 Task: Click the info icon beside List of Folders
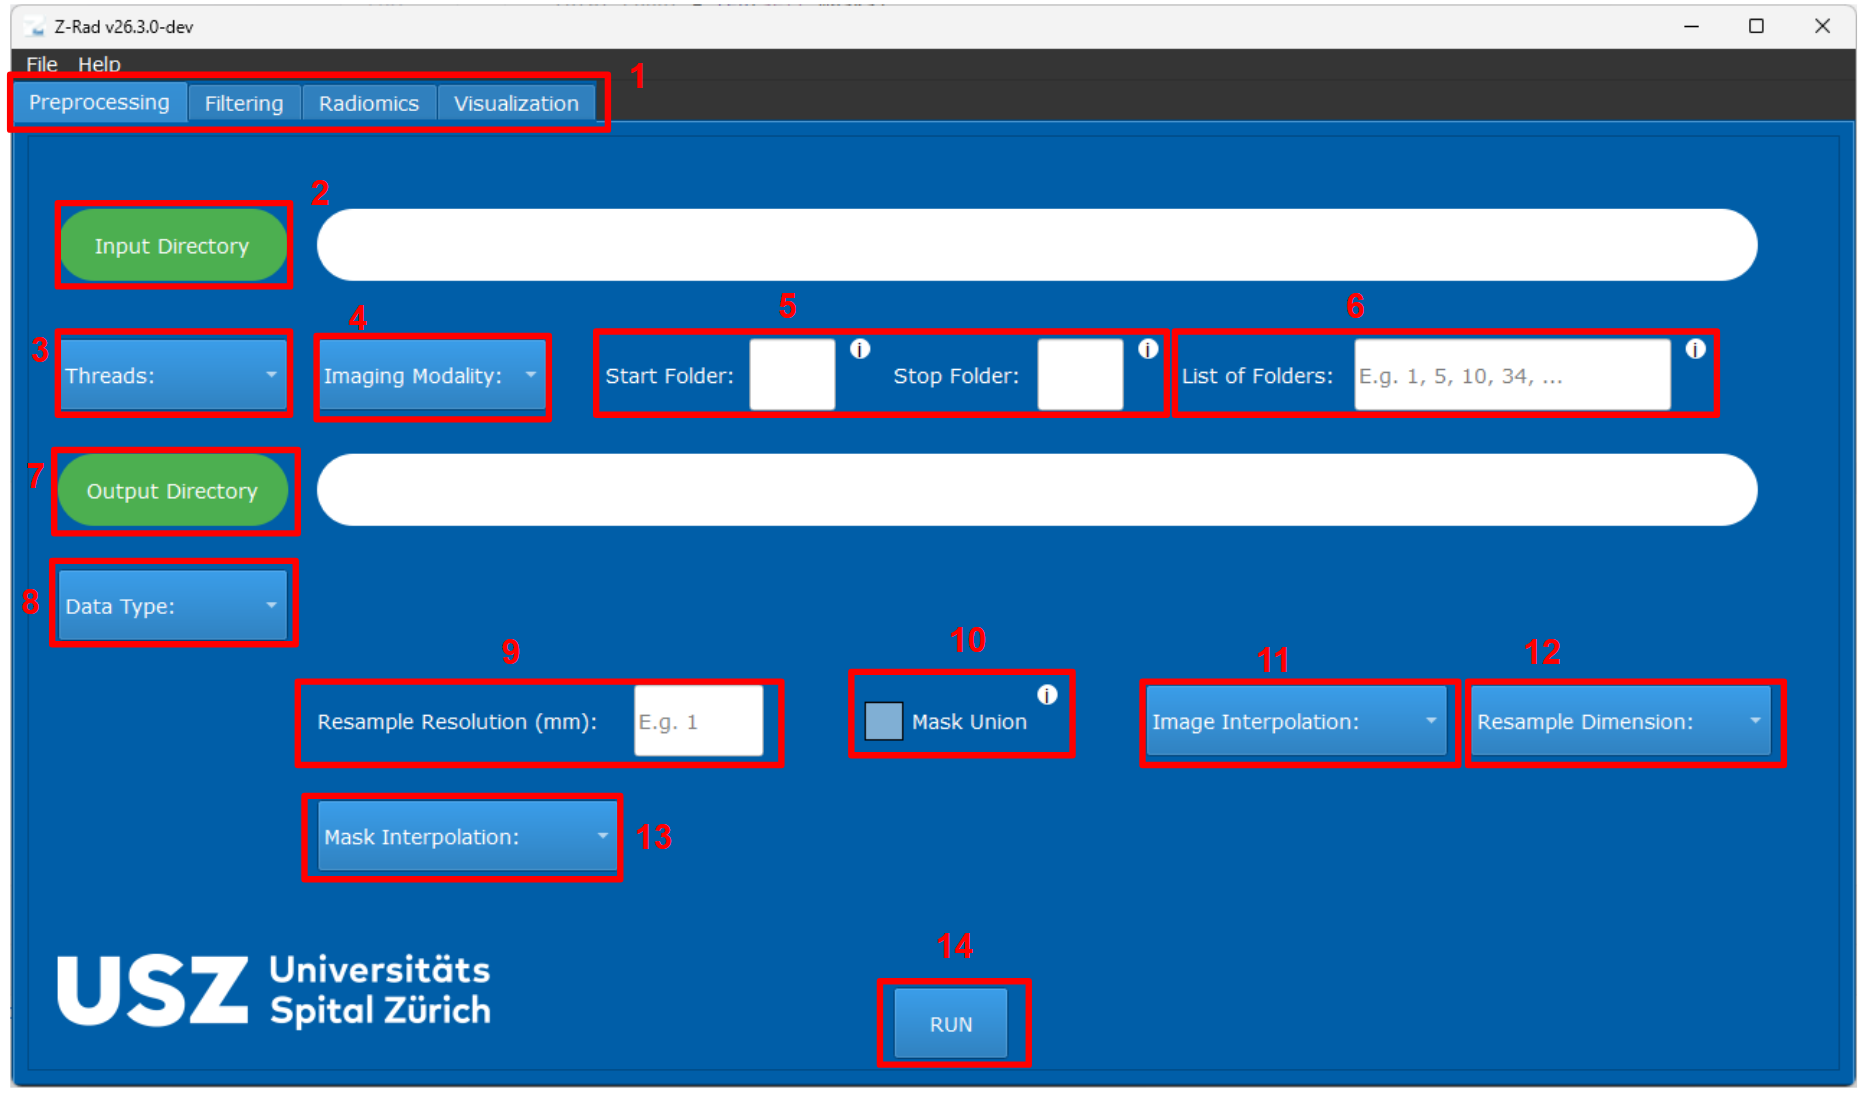(1695, 349)
